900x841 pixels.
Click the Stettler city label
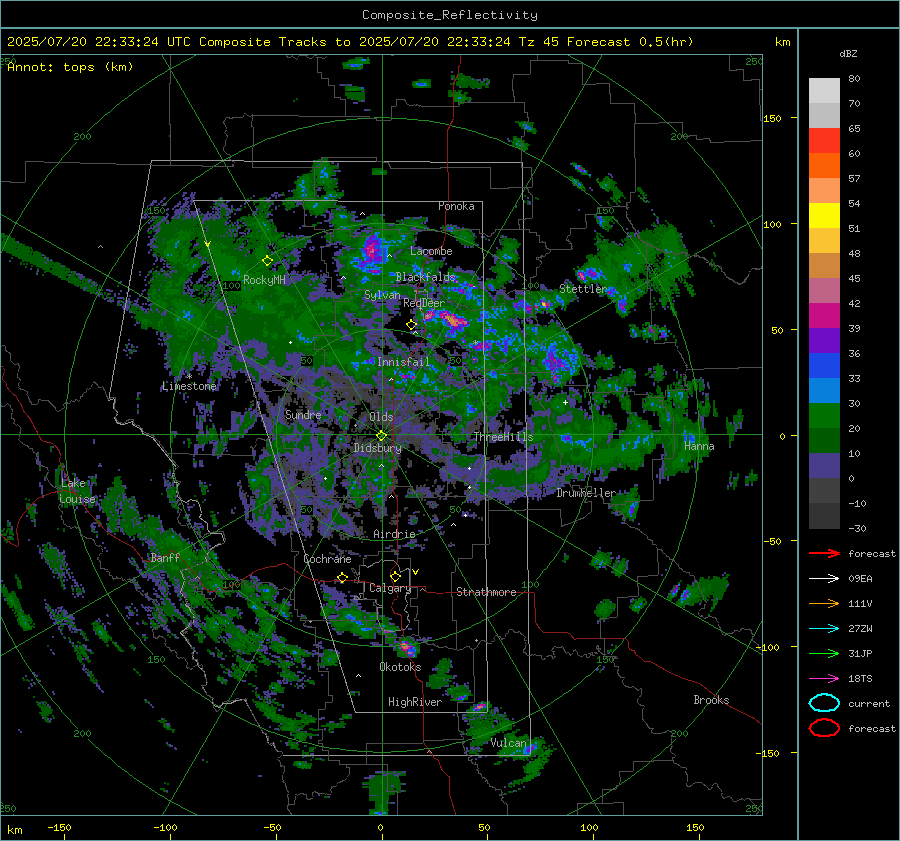(x=583, y=289)
